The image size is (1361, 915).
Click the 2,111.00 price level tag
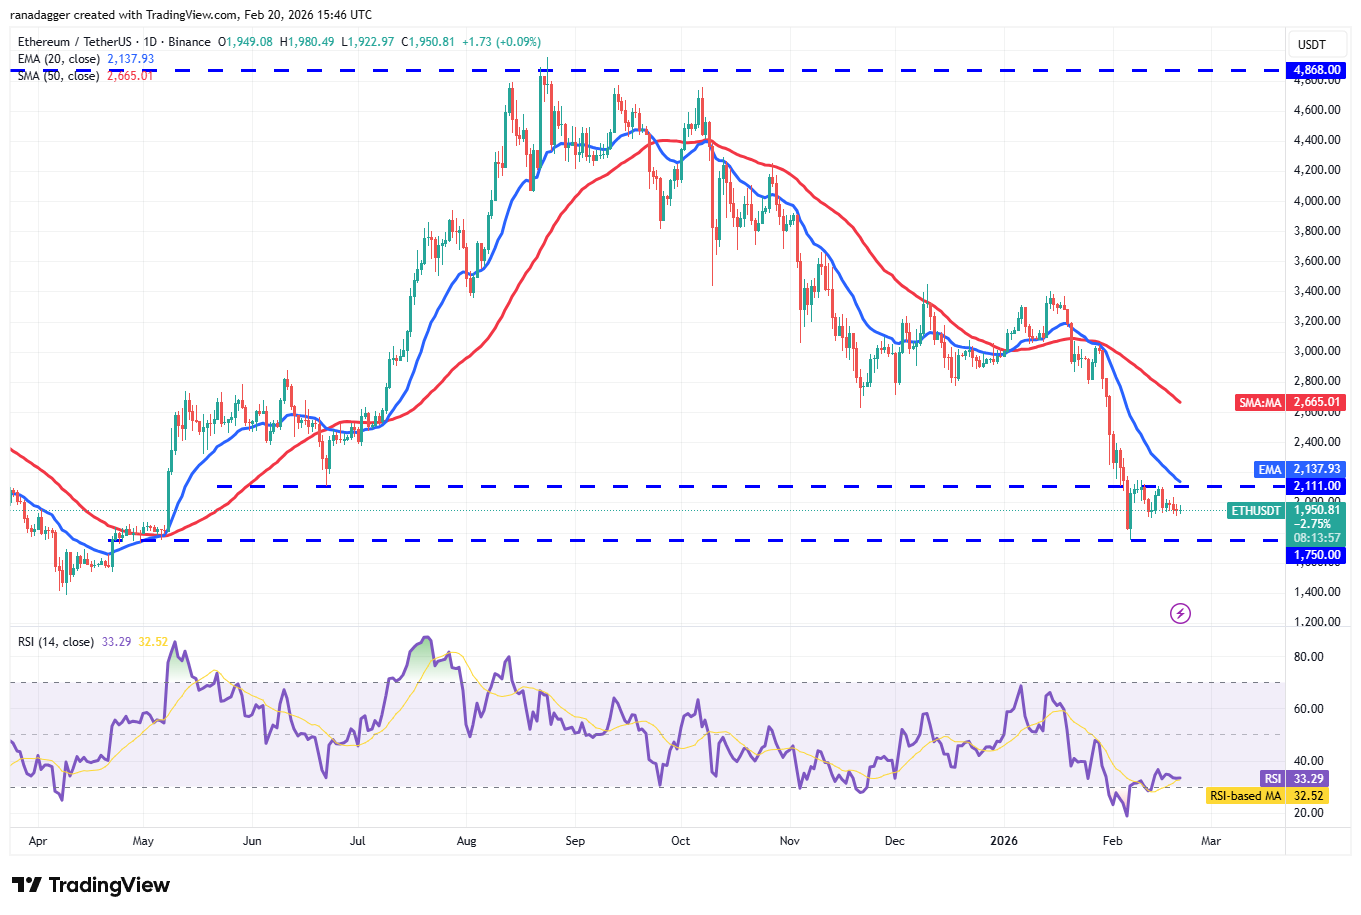(1315, 486)
